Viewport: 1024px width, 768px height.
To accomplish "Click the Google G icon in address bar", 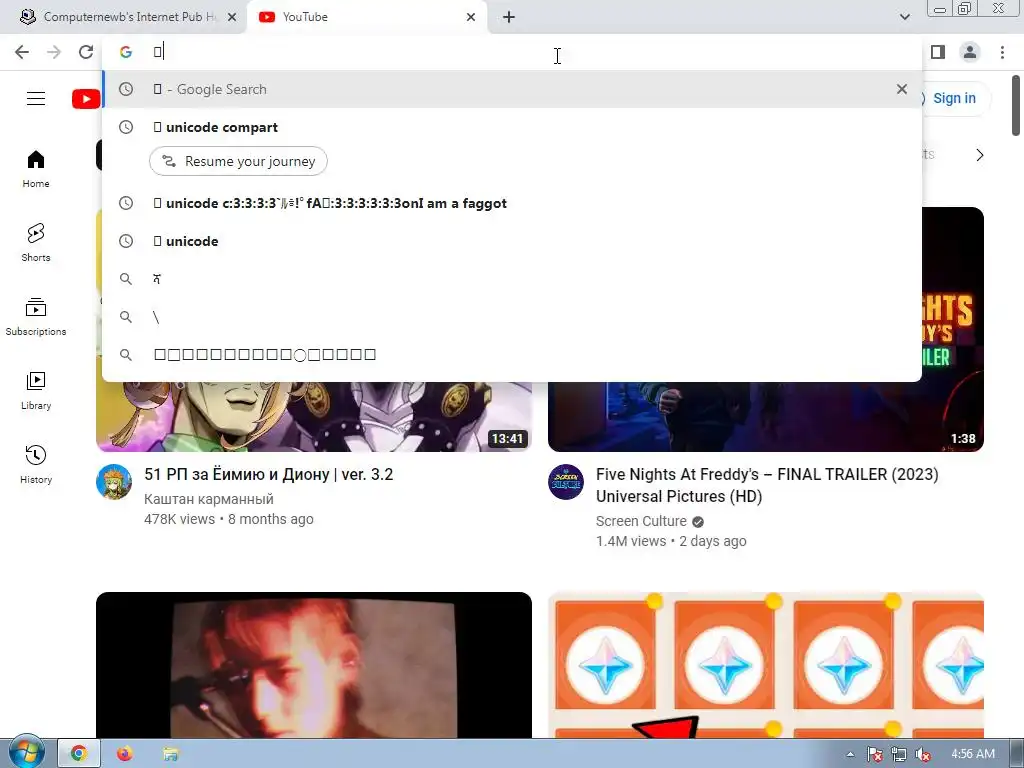I will click(126, 52).
